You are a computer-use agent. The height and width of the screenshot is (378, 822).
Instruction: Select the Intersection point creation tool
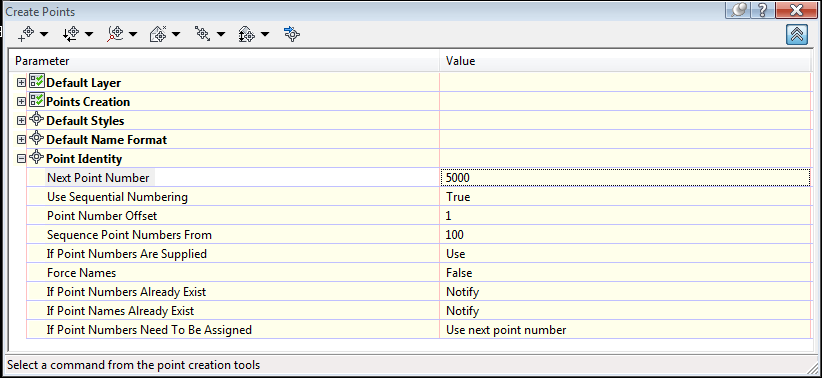click(70, 34)
